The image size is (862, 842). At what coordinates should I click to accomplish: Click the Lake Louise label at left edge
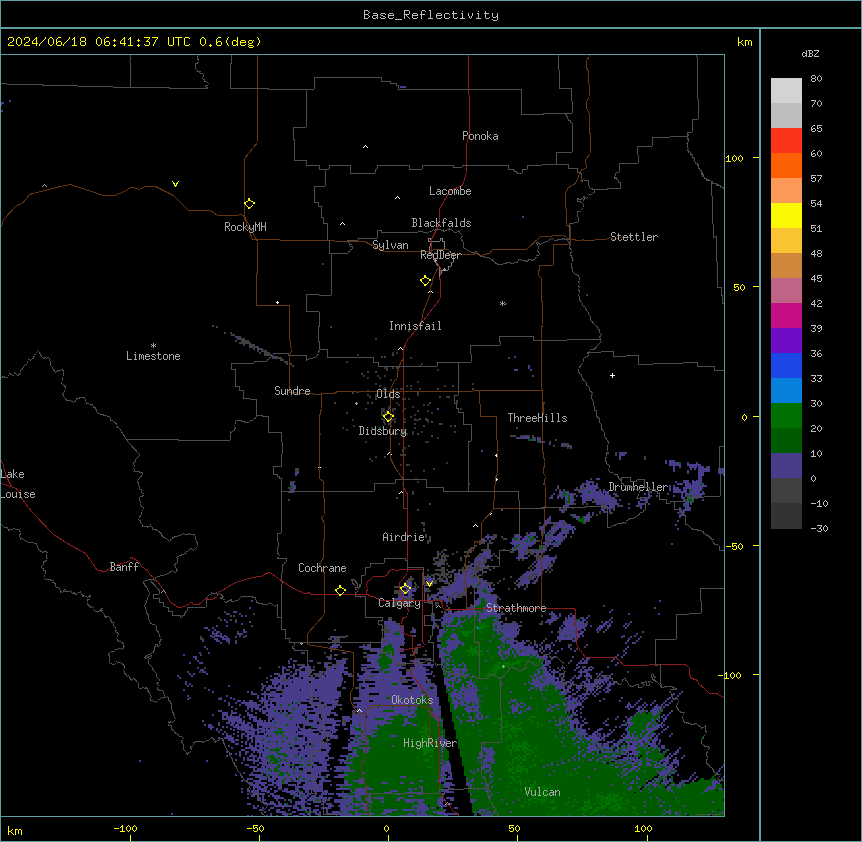18,484
